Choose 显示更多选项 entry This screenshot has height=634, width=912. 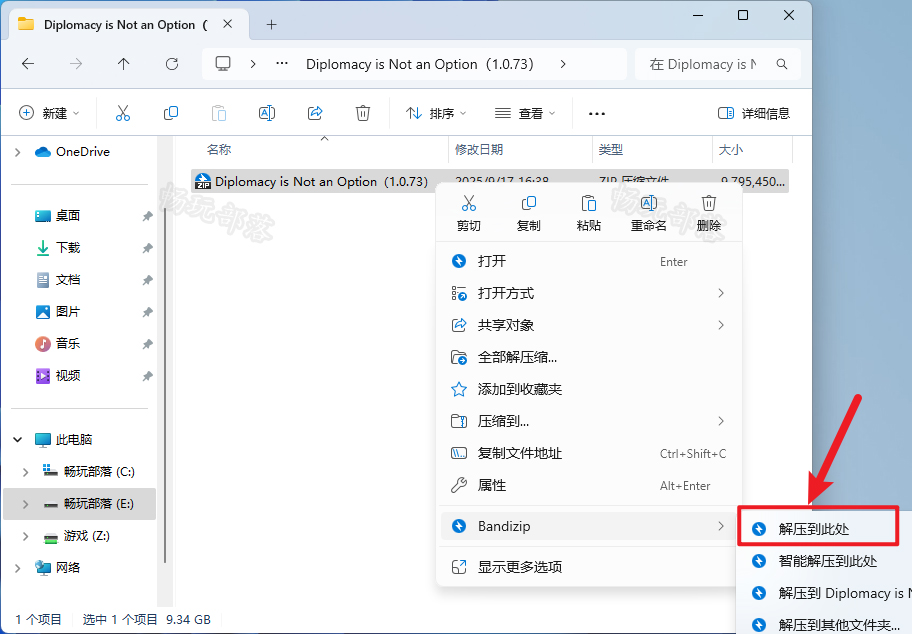click(x=589, y=567)
